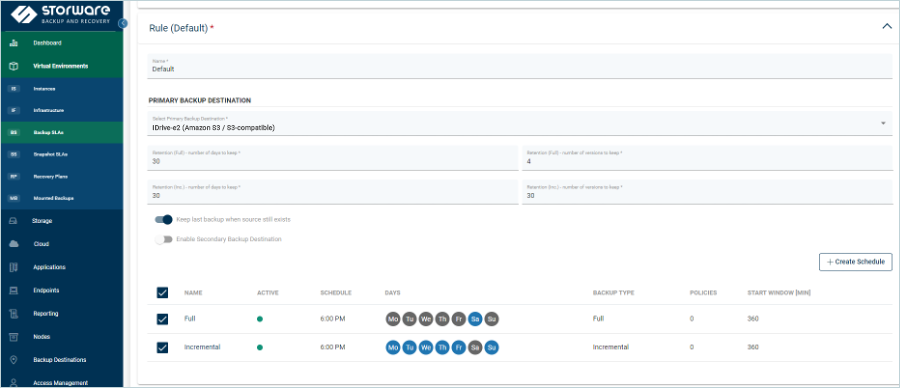The height and width of the screenshot is (388, 900).
Task: Click the Snapshot SLAs SS badge icon
Action: 14,154
